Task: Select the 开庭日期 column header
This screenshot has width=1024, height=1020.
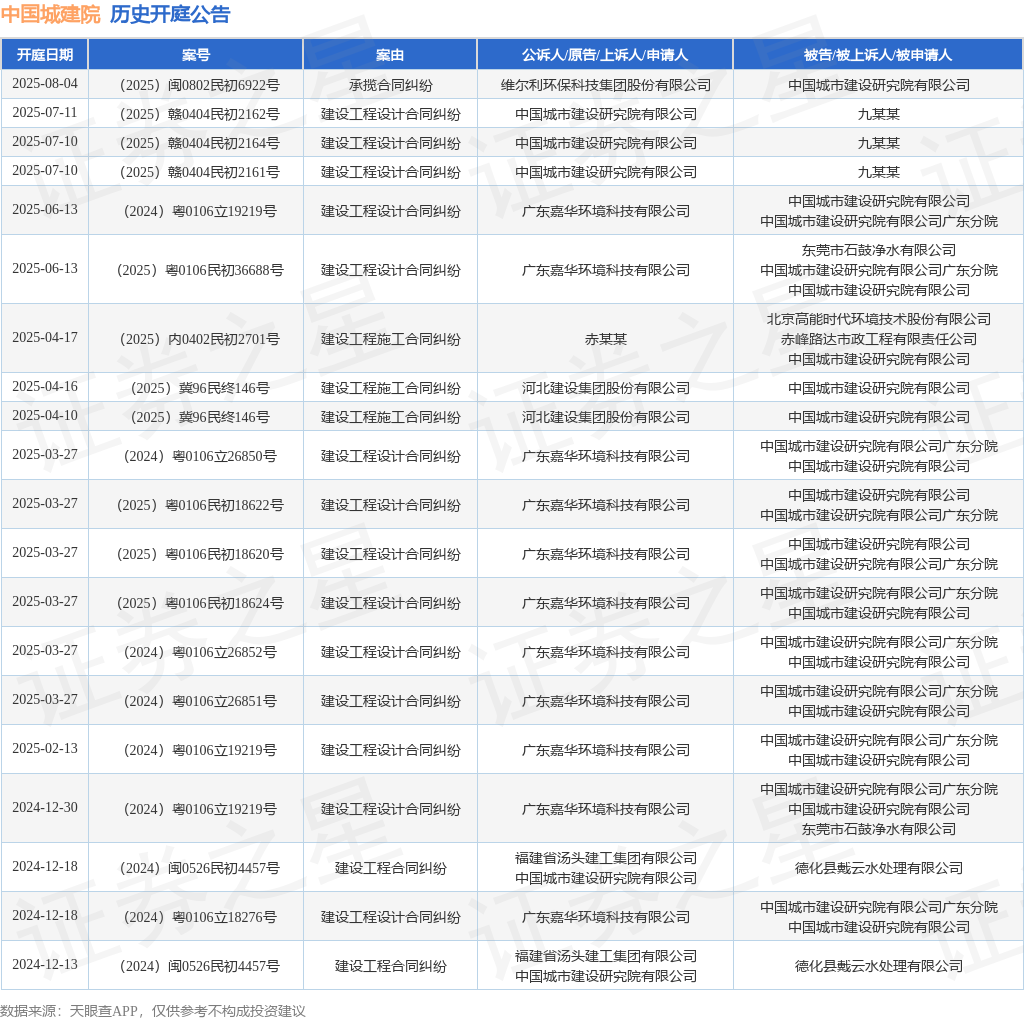Action: point(44,55)
